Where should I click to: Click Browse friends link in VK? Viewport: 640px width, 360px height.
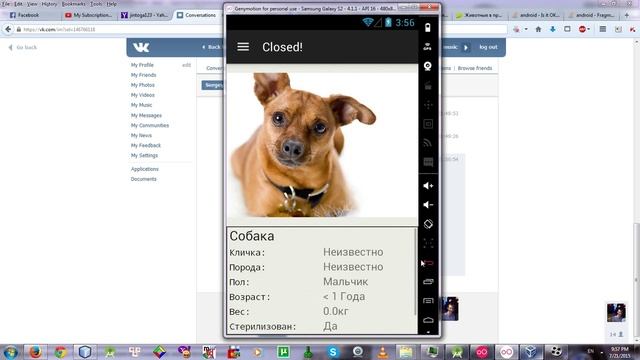click(475, 68)
